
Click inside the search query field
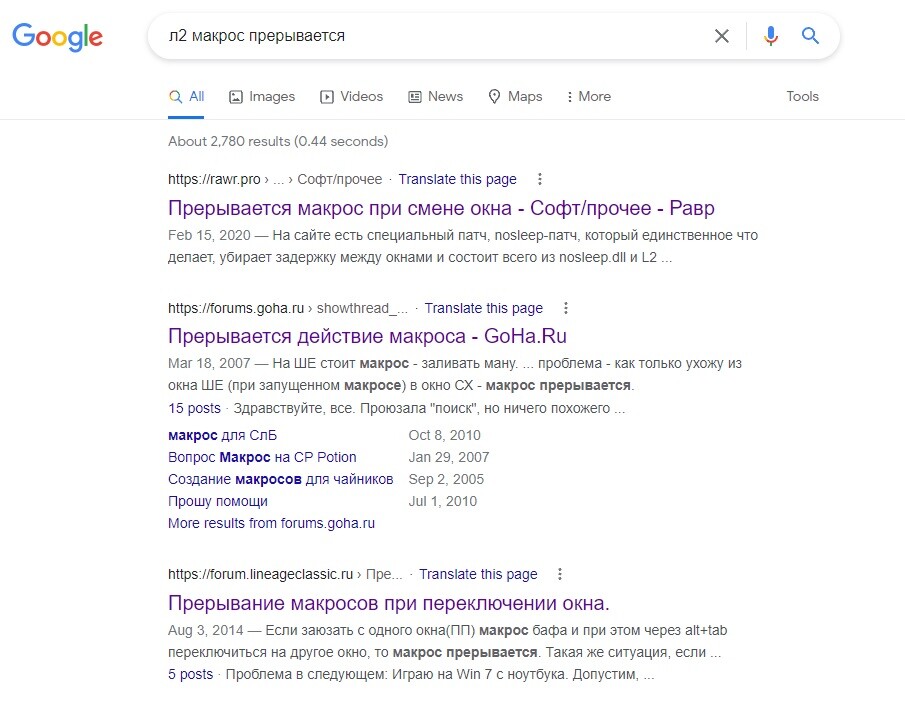click(433, 36)
